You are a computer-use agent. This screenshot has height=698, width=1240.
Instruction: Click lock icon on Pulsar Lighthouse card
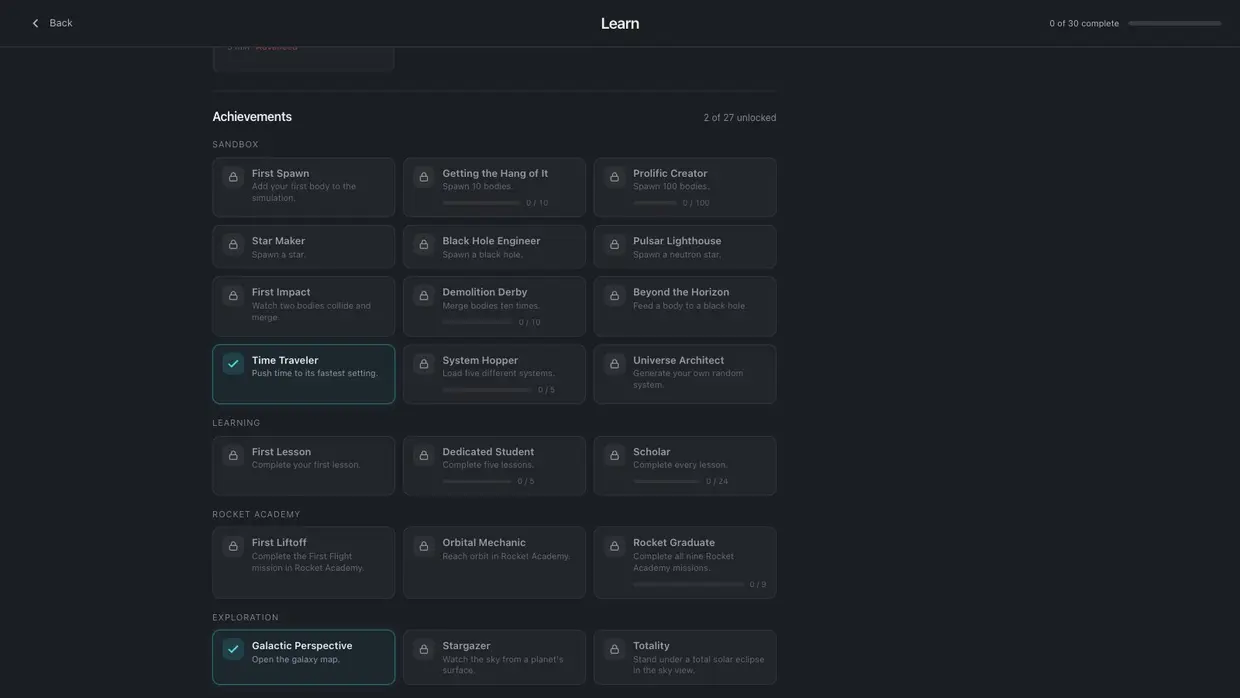click(x=615, y=245)
